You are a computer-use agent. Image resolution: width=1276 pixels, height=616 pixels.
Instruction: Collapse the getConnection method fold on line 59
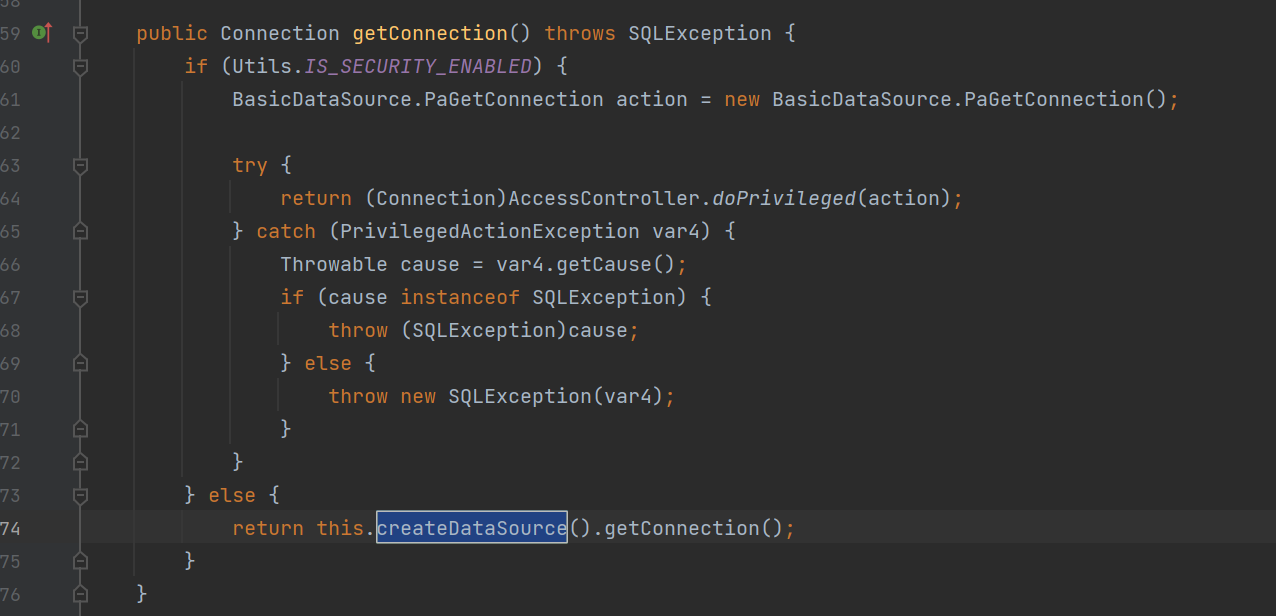pos(80,34)
